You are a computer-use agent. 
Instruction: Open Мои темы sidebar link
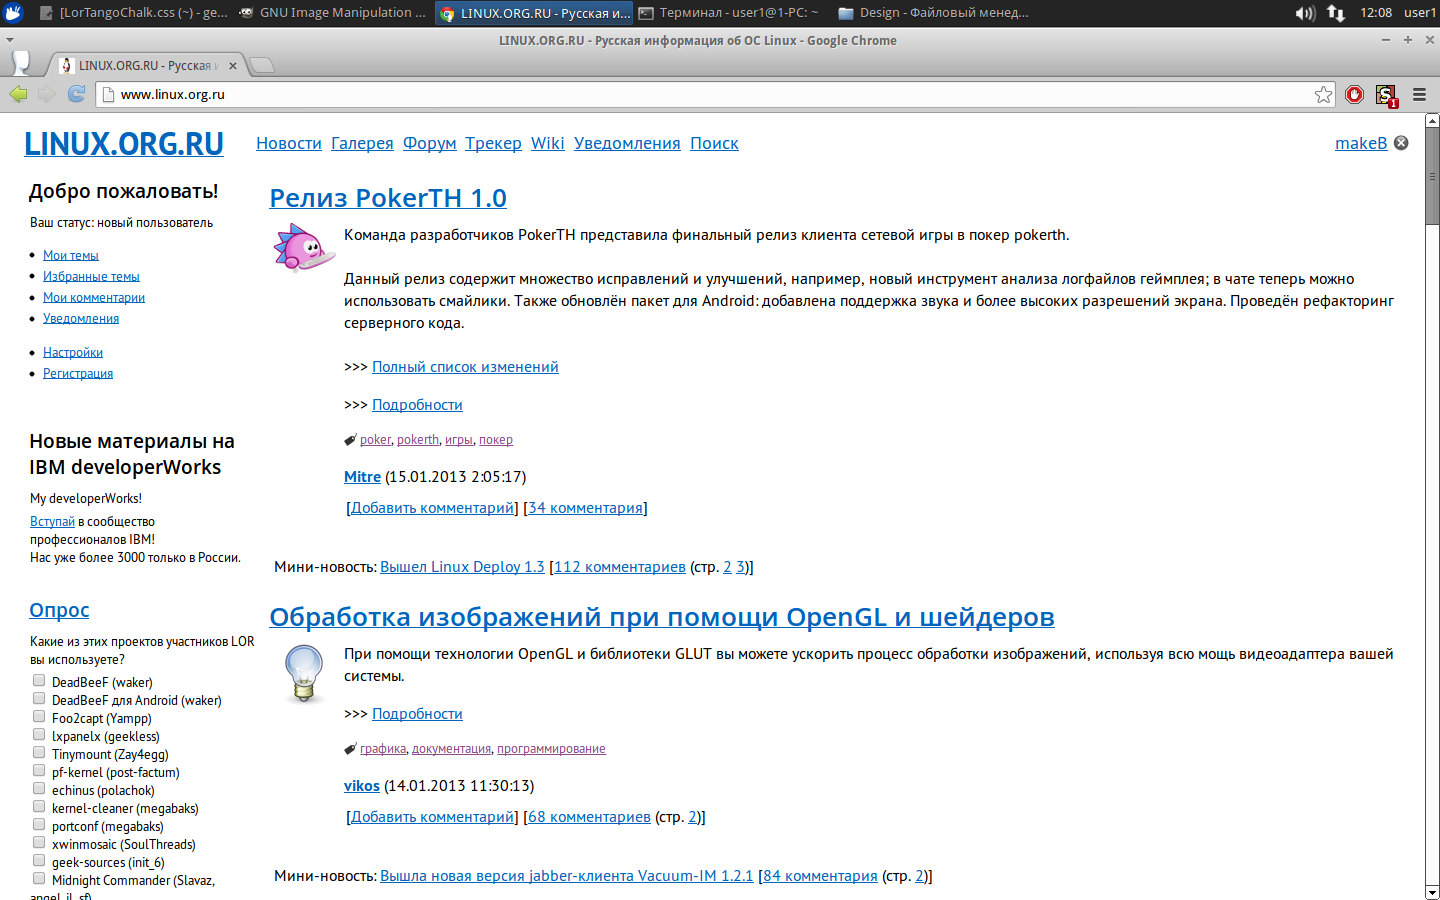click(71, 255)
